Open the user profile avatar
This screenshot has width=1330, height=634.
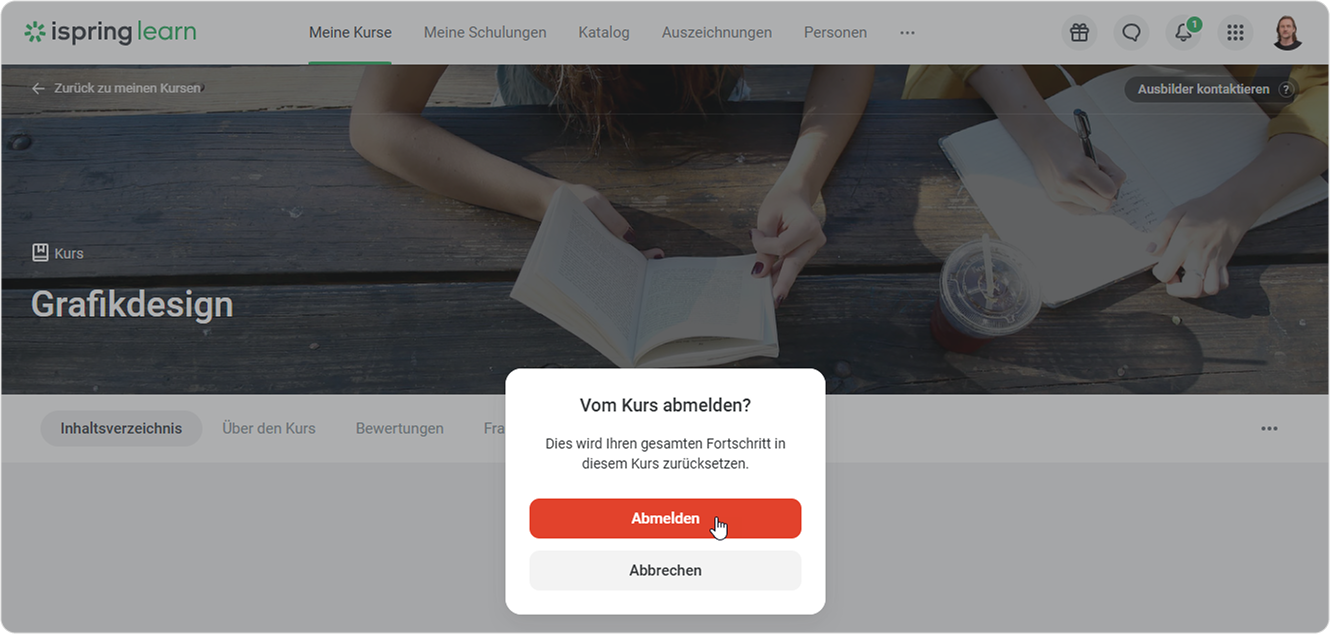click(1287, 33)
